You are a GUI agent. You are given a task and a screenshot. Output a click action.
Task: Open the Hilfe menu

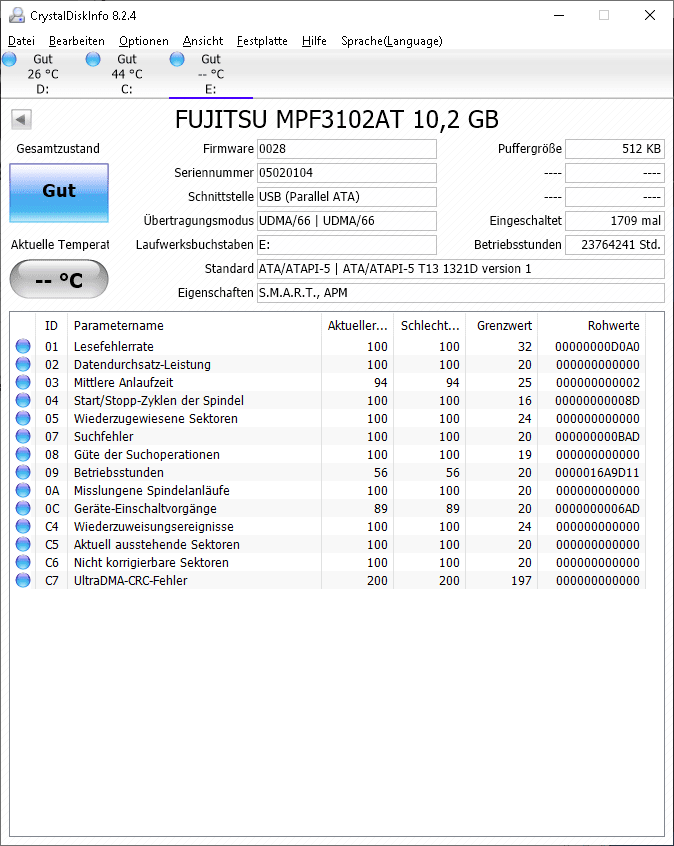click(x=315, y=41)
